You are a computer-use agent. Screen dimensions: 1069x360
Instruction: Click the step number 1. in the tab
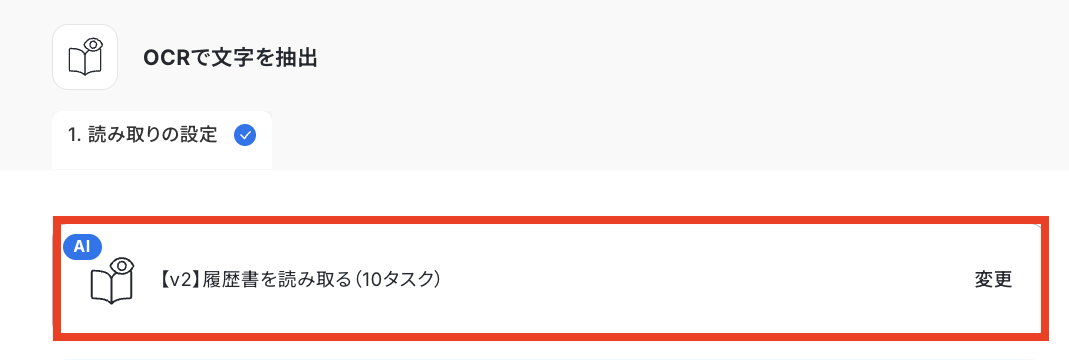(x=75, y=136)
